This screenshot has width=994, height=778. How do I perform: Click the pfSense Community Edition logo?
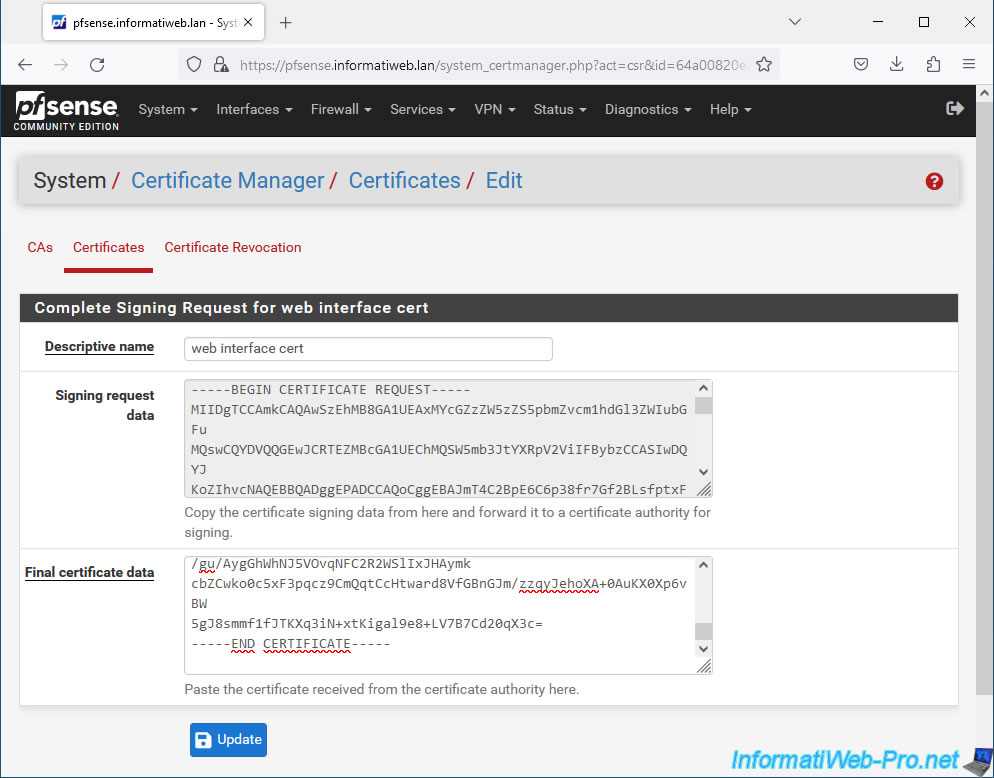[x=67, y=110]
